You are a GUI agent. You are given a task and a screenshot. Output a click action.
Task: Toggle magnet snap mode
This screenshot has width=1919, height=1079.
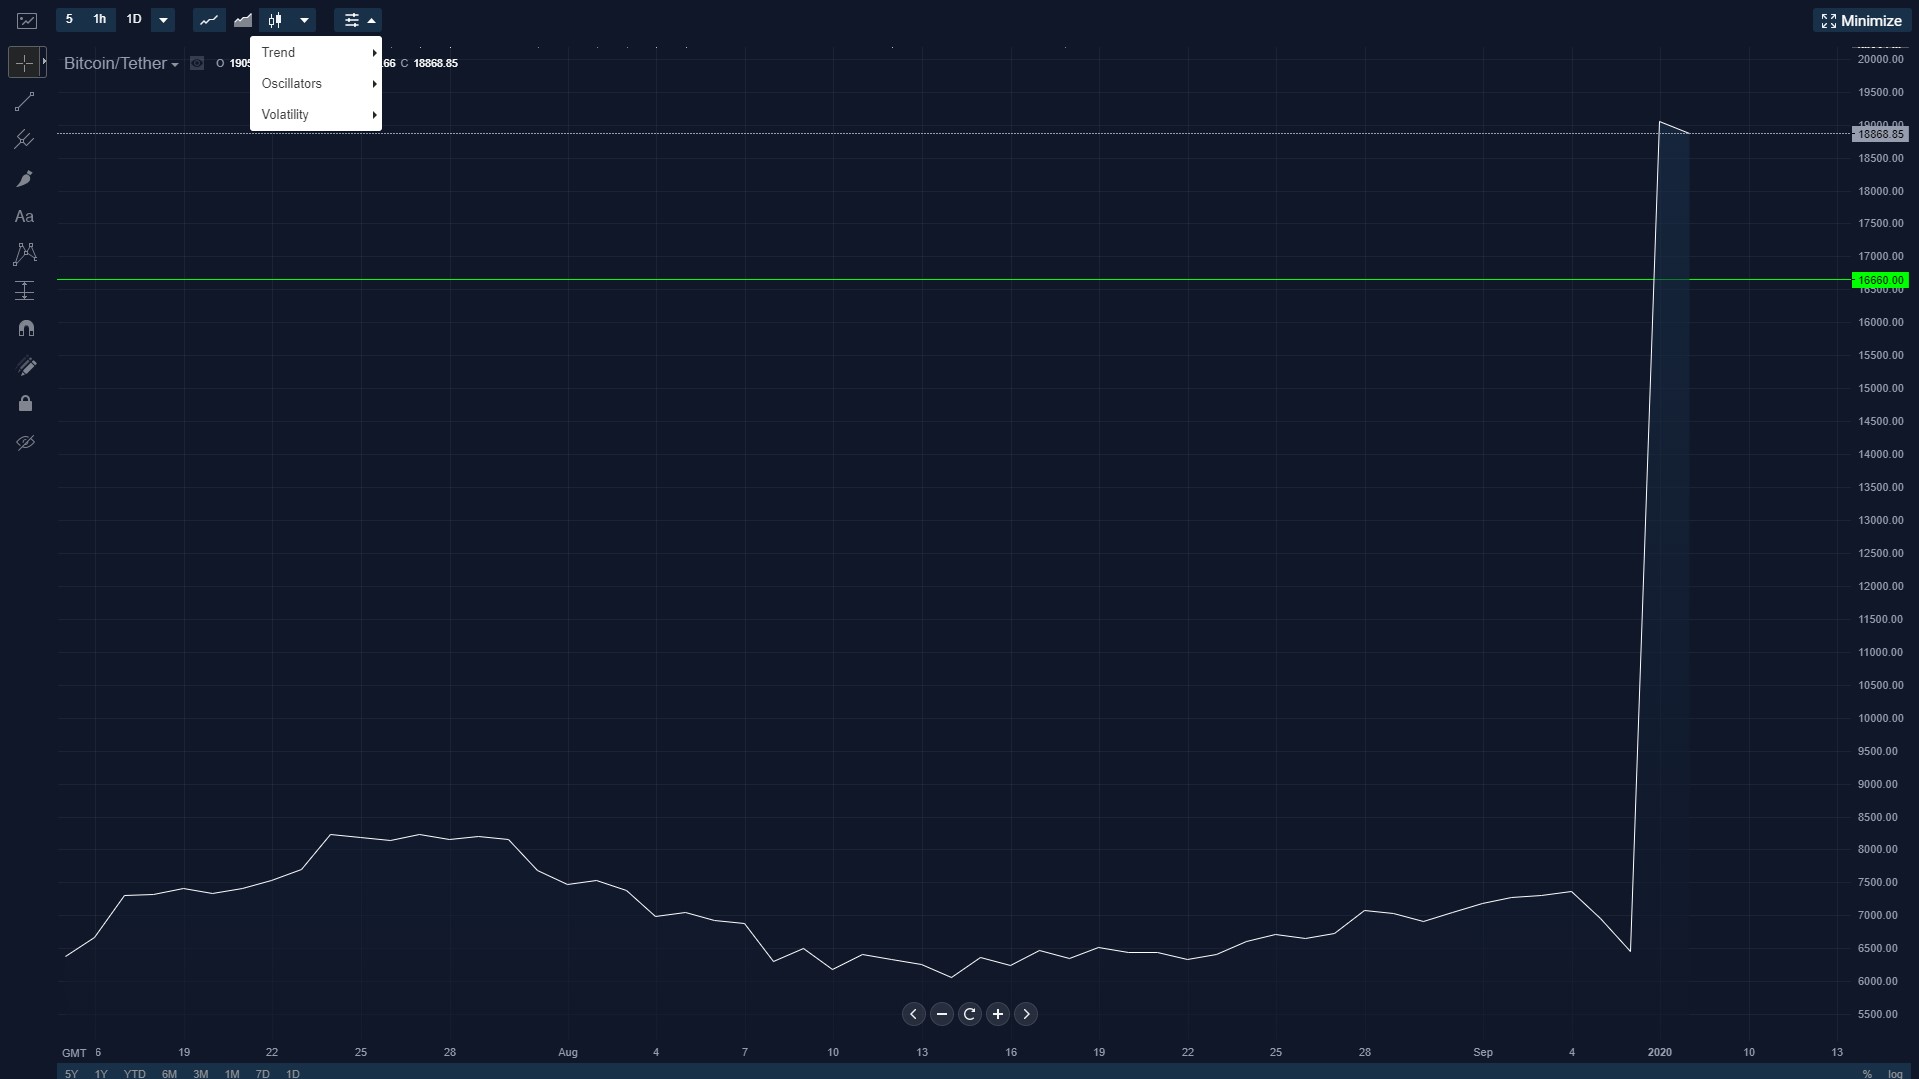pyautogui.click(x=25, y=329)
